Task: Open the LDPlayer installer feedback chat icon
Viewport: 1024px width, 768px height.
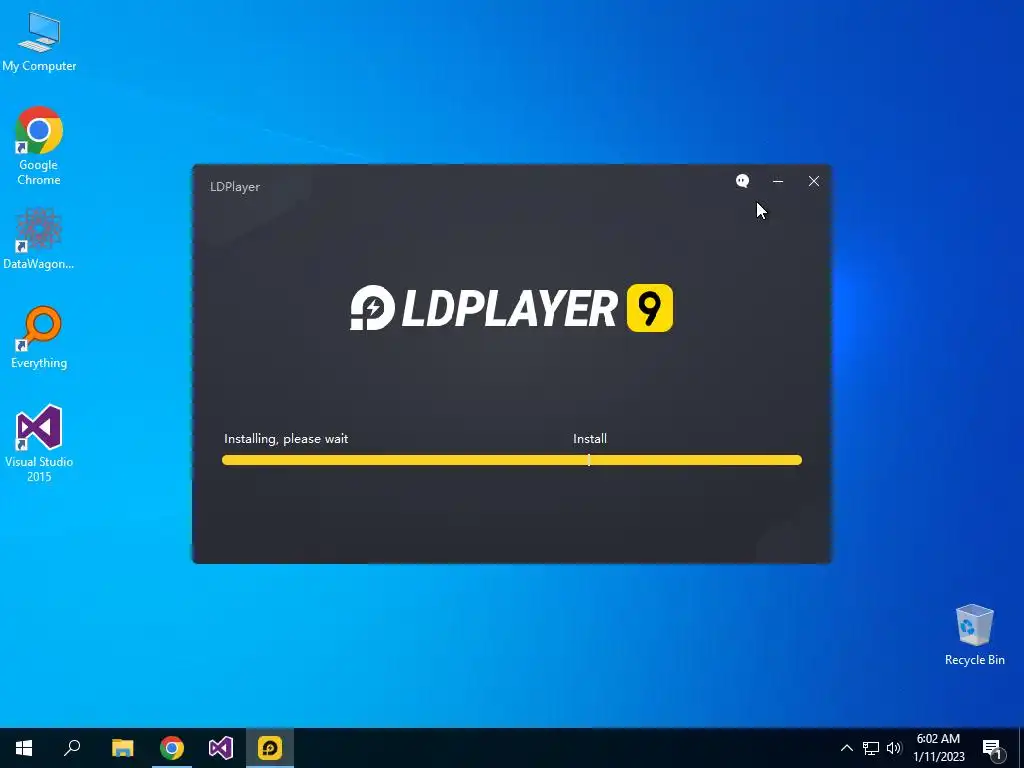Action: (742, 181)
